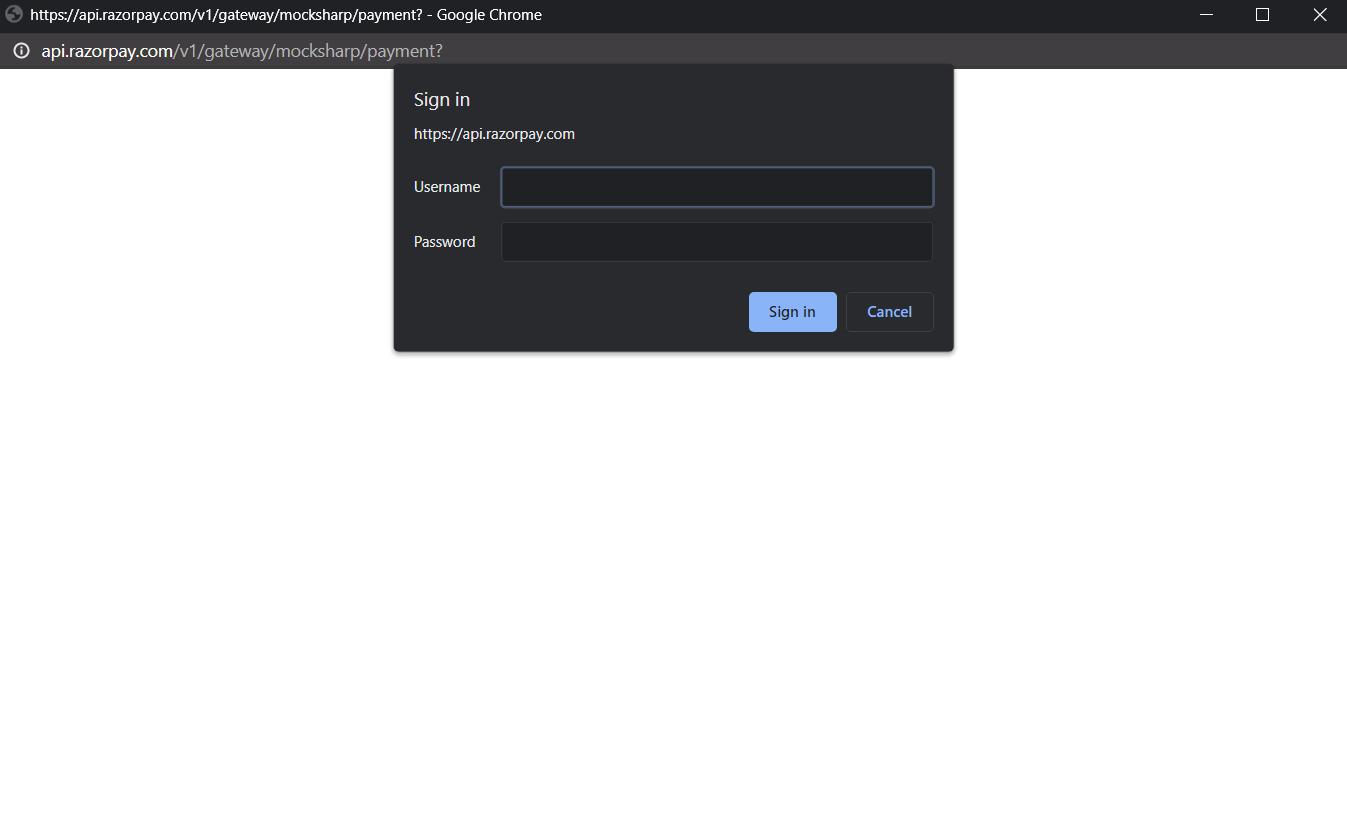Click the Username label
The height and width of the screenshot is (832, 1347).
click(x=447, y=187)
